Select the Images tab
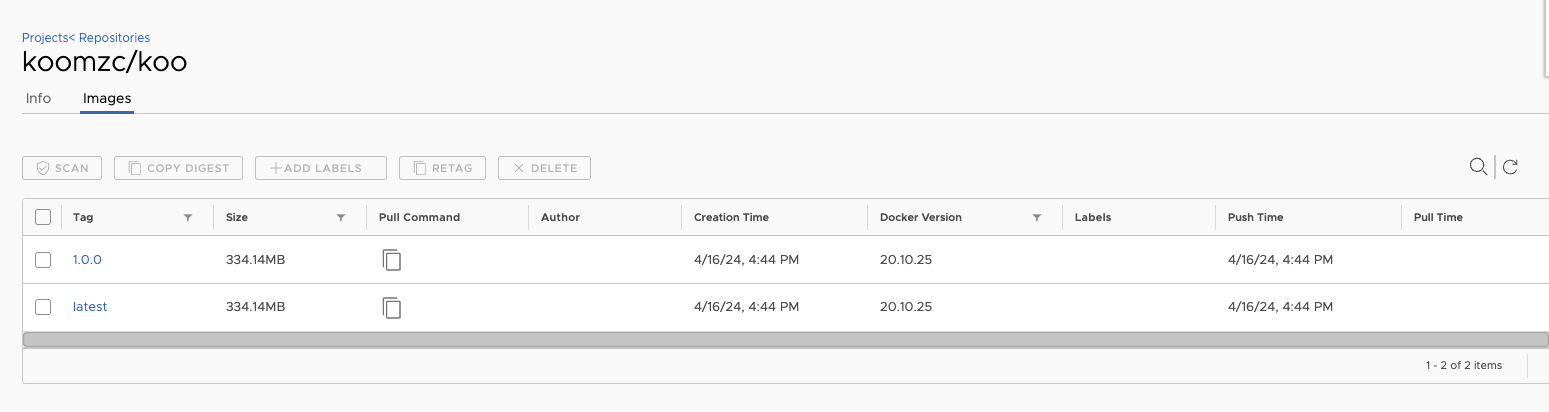Viewport: 1549px width, 412px height. (x=107, y=99)
